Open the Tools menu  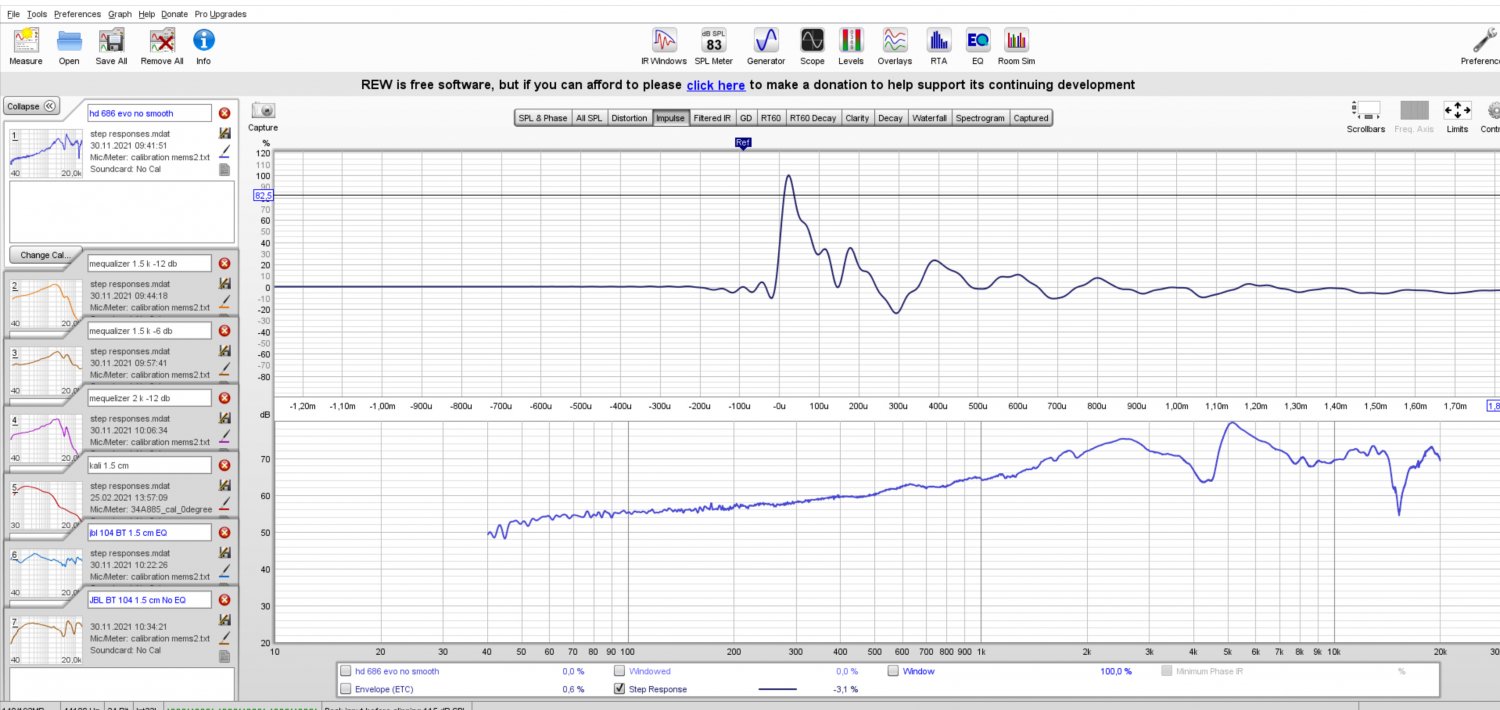(37, 14)
